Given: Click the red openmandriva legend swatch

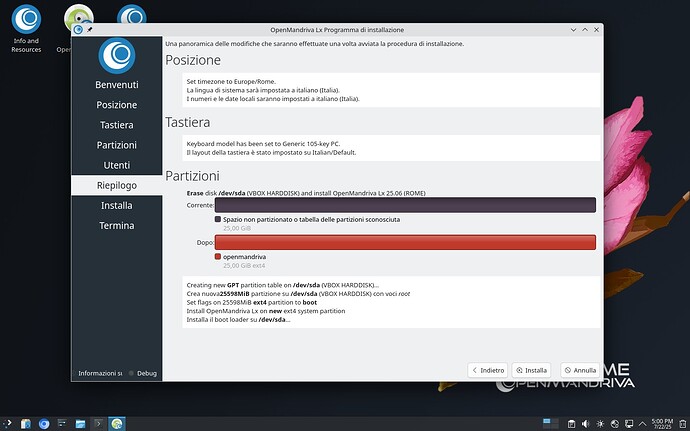Looking at the screenshot, I should point(218,257).
